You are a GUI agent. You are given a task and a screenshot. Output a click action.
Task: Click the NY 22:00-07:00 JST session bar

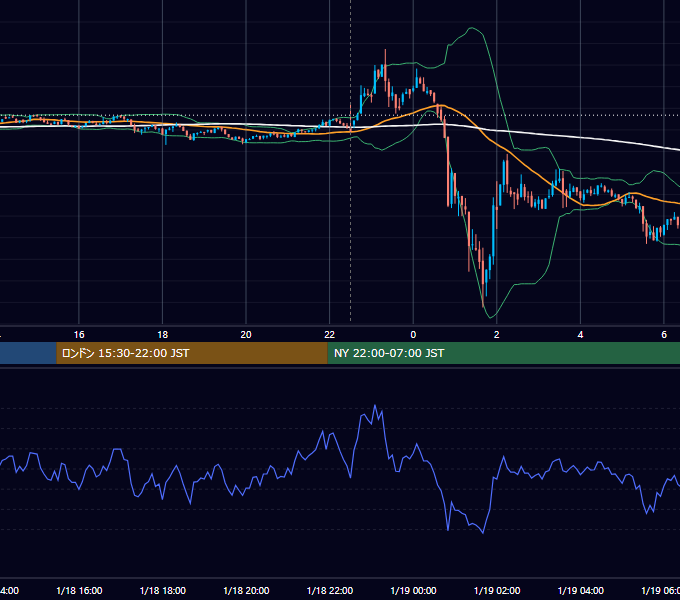click(x=503, y=353)
